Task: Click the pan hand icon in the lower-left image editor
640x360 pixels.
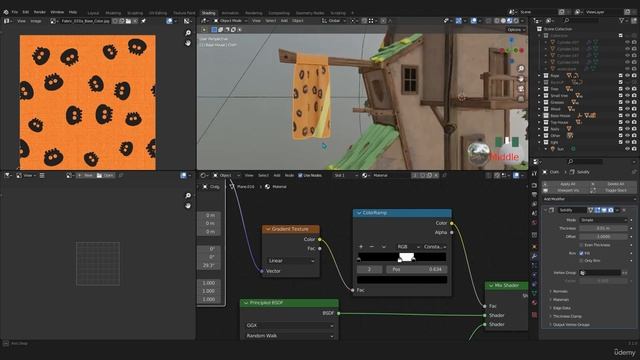Action: (188, 205)
